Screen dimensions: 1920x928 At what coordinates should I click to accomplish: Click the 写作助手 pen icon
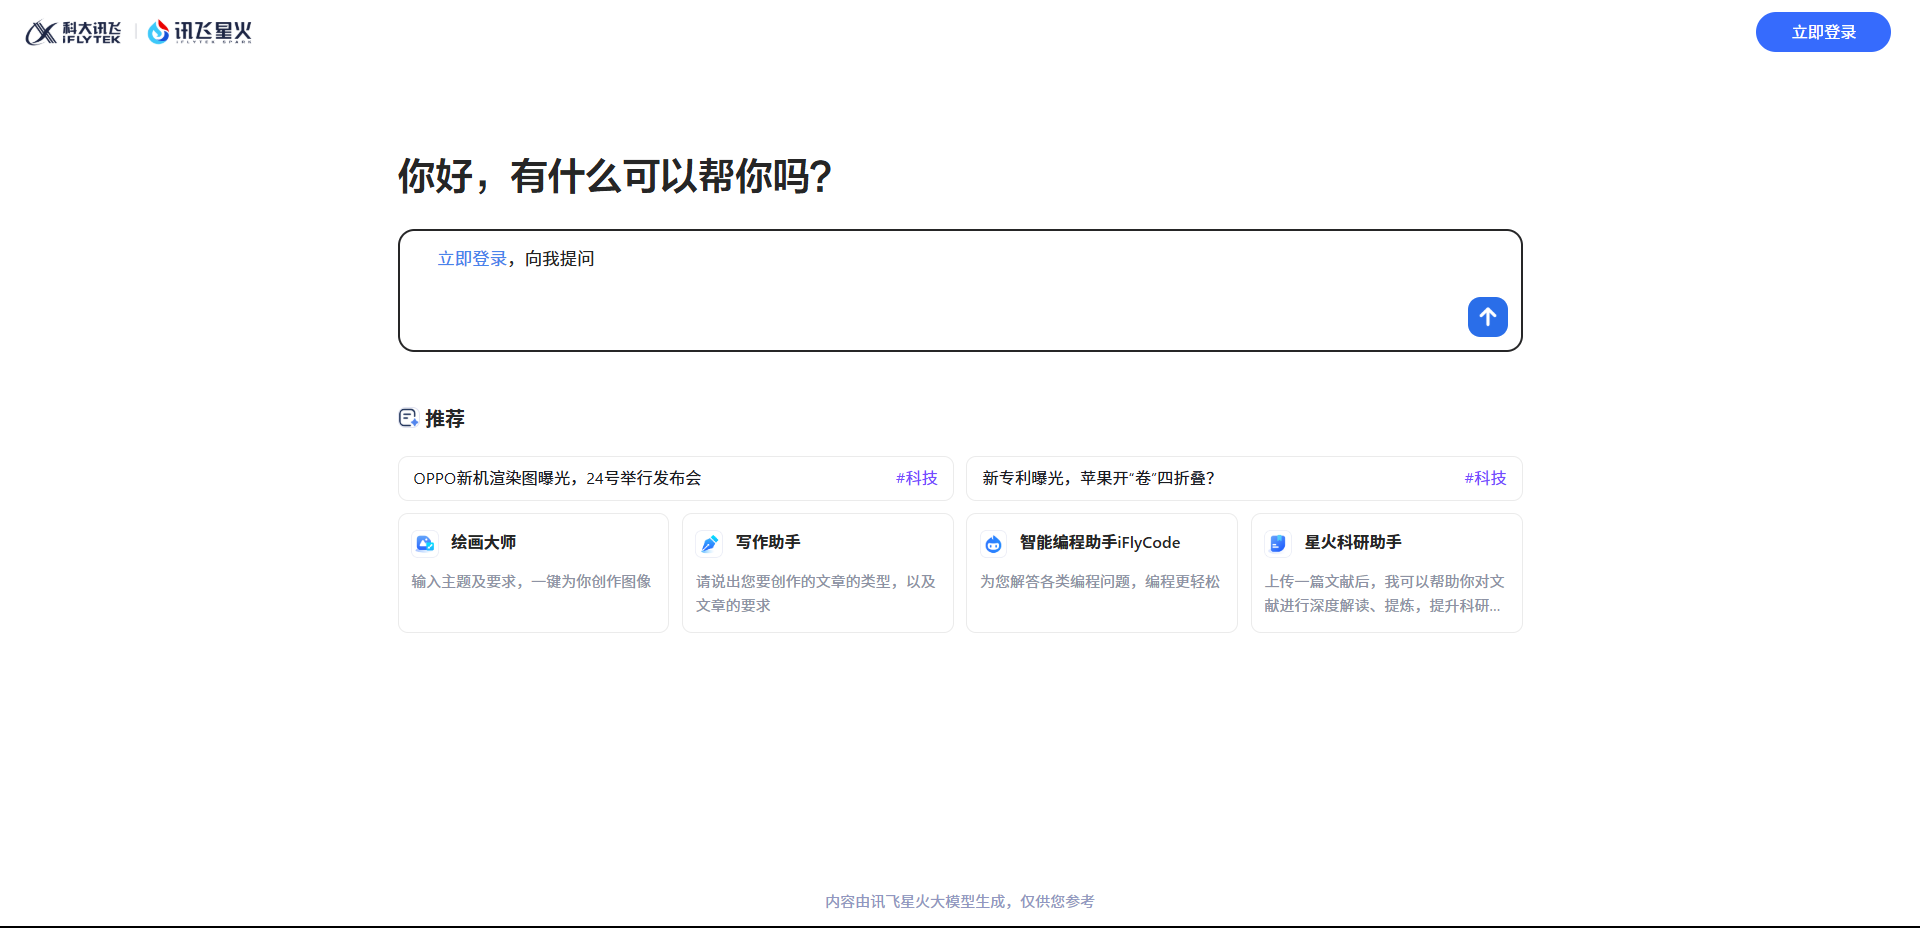click(709, 543)
